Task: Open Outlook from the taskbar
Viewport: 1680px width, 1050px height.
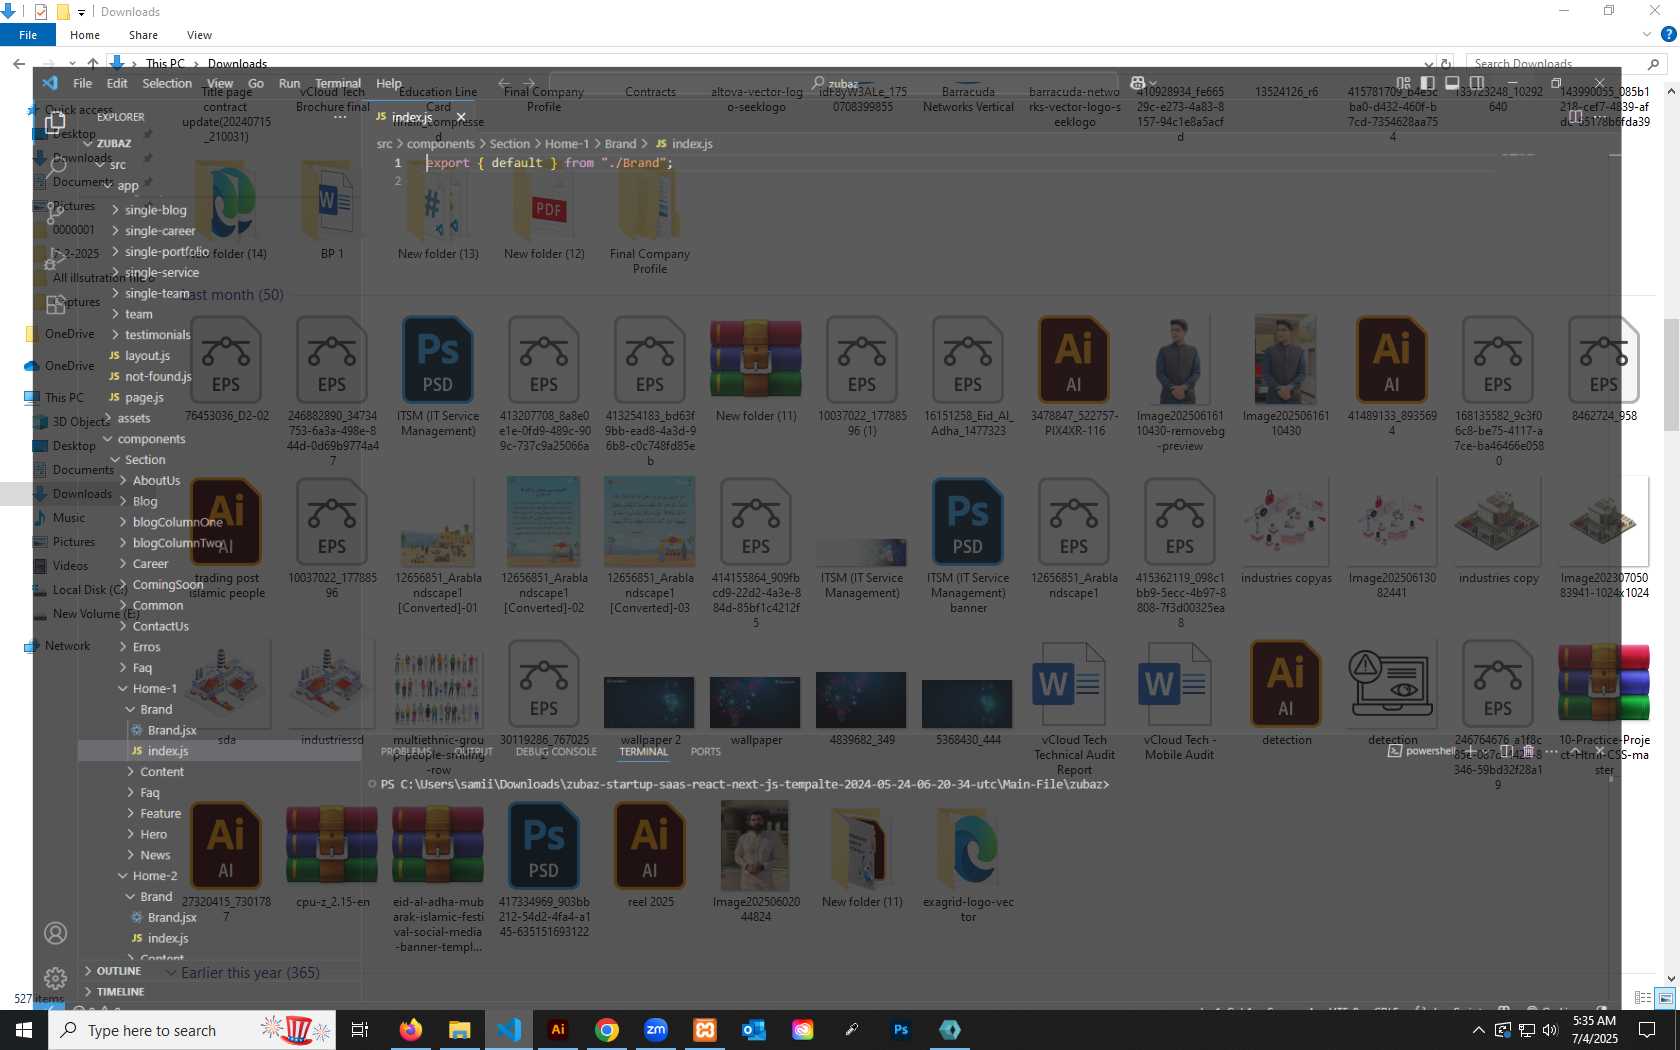Action: click(x=754, y=1030)
